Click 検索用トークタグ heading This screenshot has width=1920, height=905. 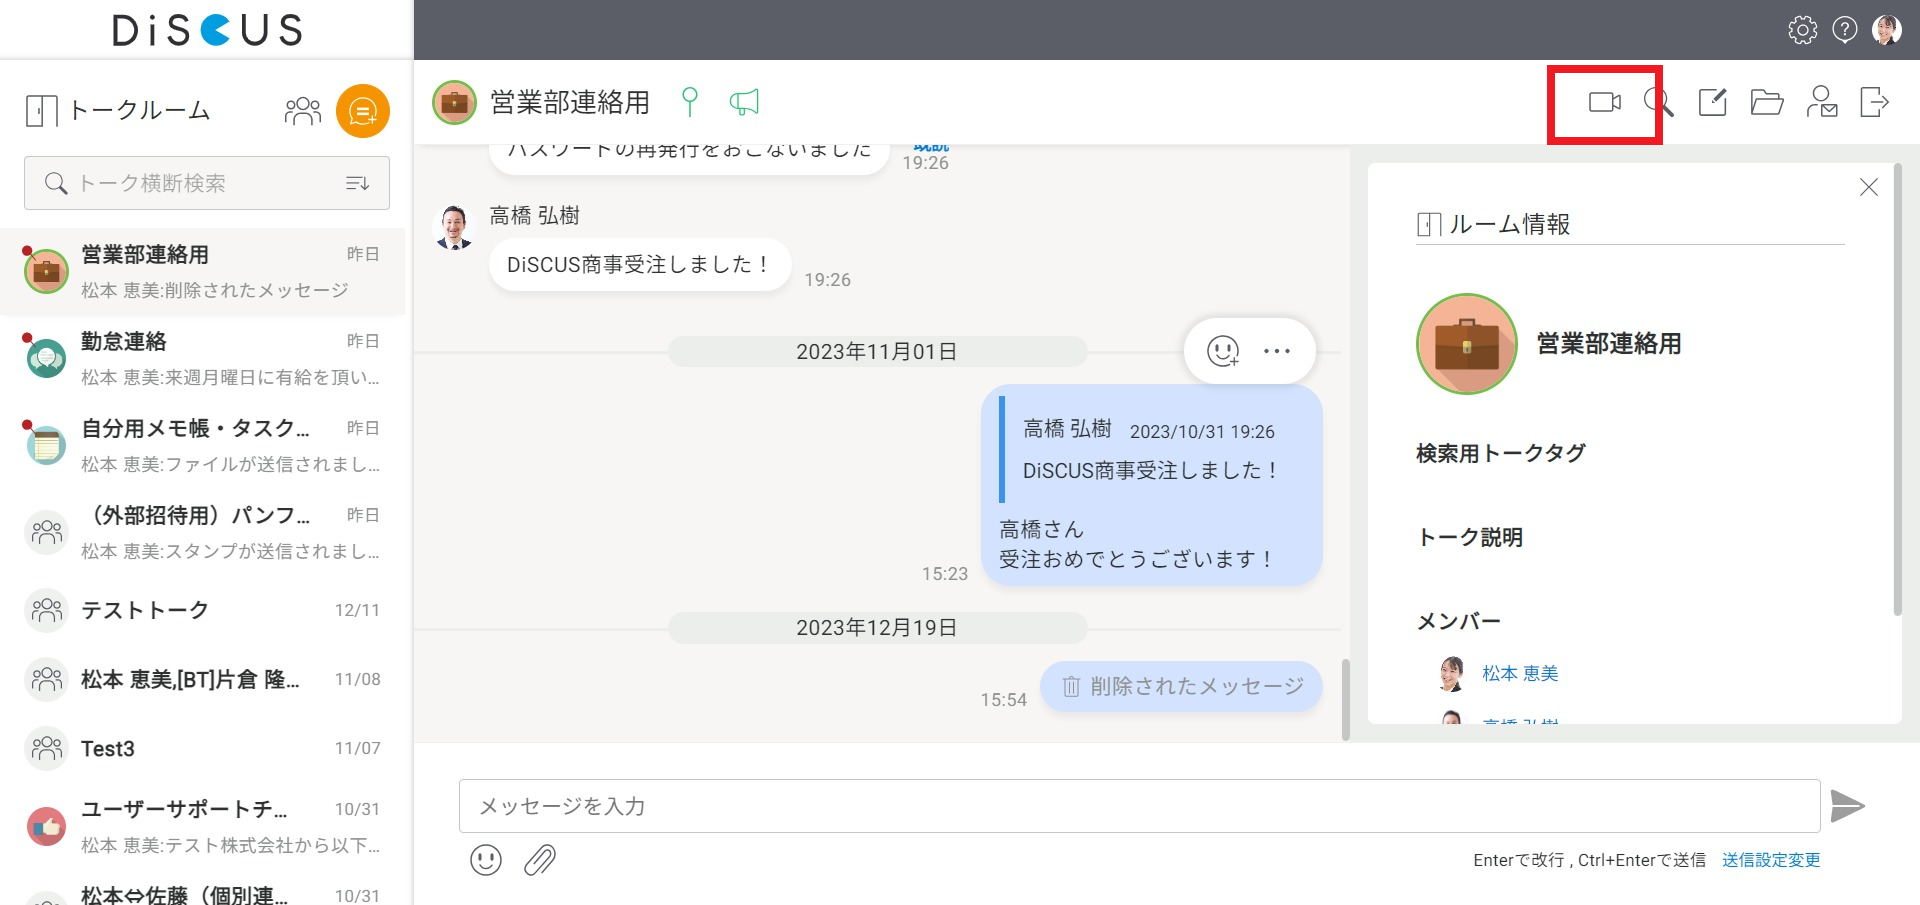(x=1500, y=453)
